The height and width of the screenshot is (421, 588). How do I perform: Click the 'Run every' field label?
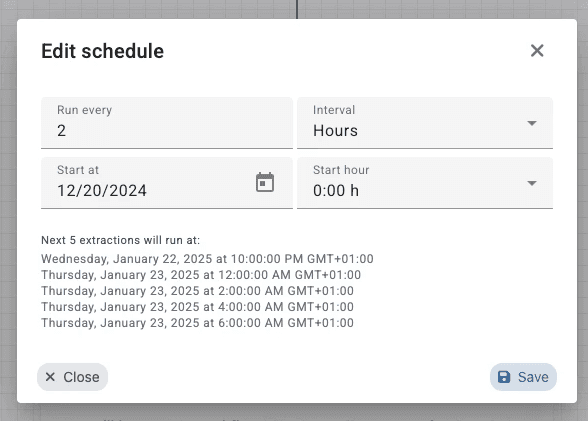coord(84,110)
